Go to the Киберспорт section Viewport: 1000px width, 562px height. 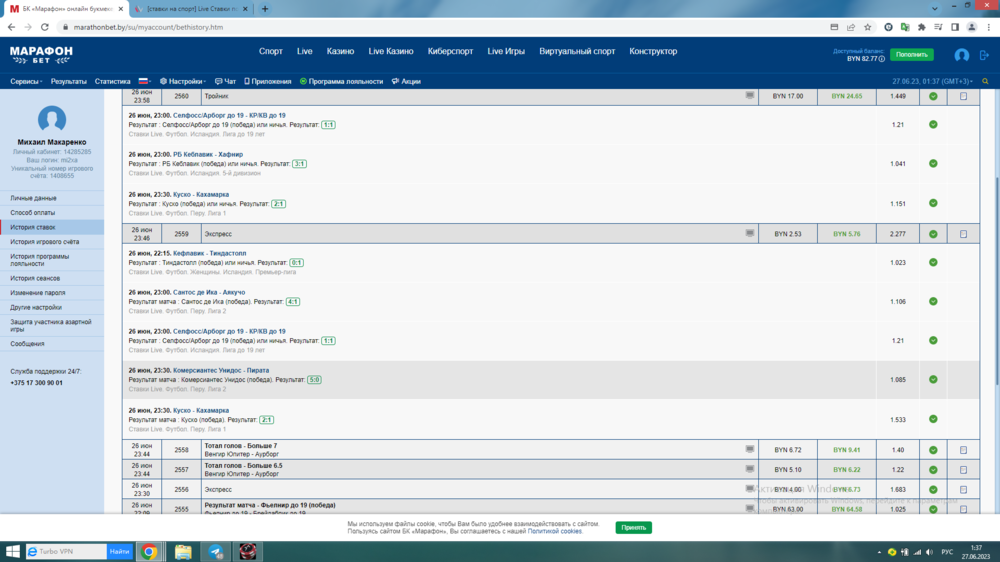[450, 51]
